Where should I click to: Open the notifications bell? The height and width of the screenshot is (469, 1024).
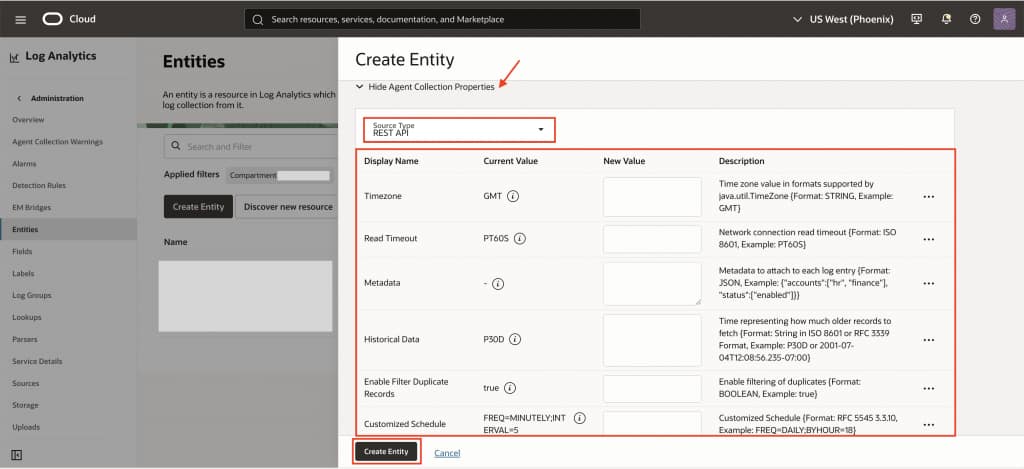click(946, 19)
